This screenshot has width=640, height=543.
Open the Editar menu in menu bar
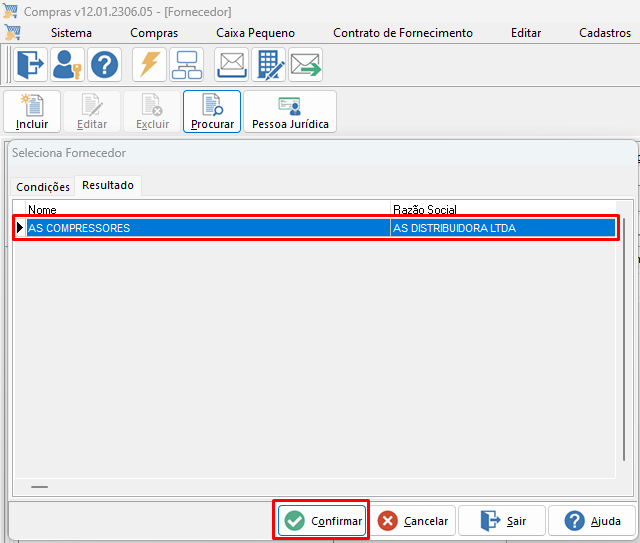click(x=526, y=33)
